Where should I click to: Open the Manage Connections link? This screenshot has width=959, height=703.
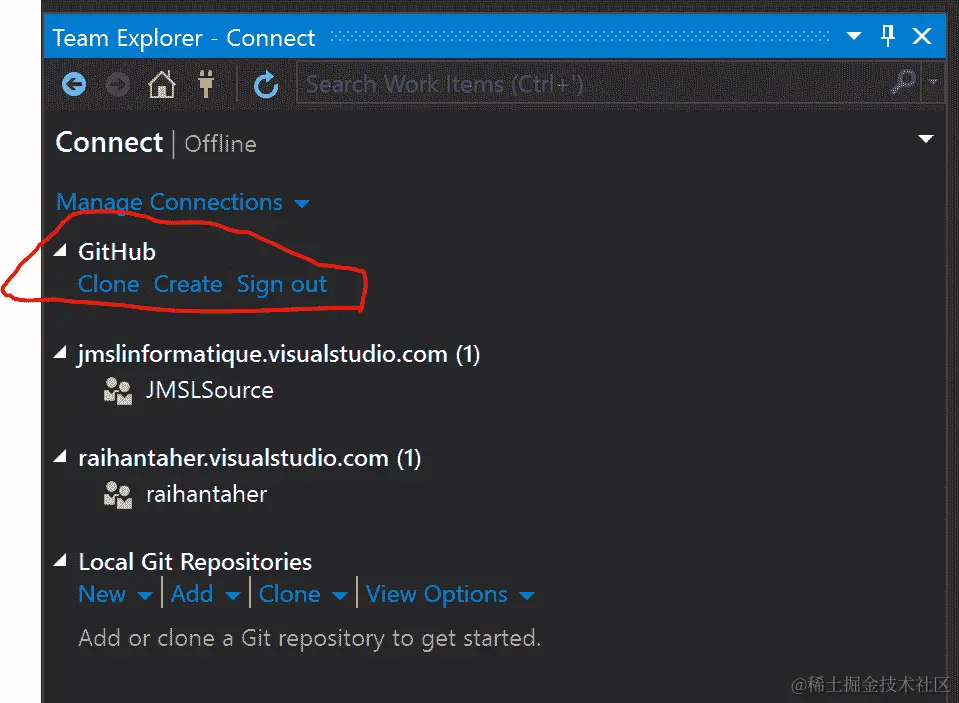point(169,202)
